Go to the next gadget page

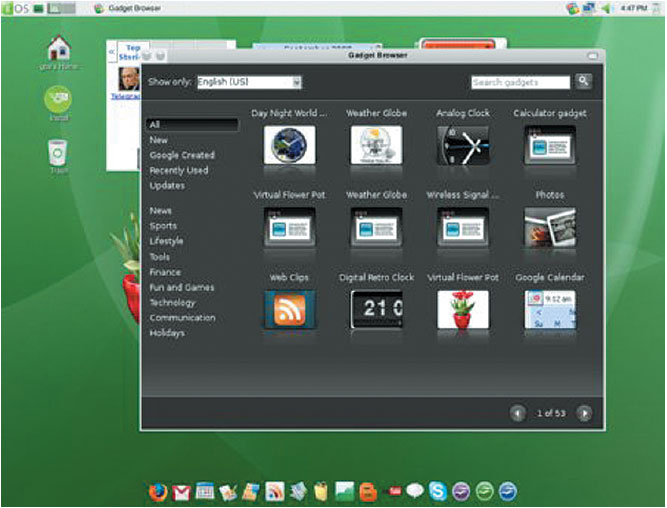(584, 413)
